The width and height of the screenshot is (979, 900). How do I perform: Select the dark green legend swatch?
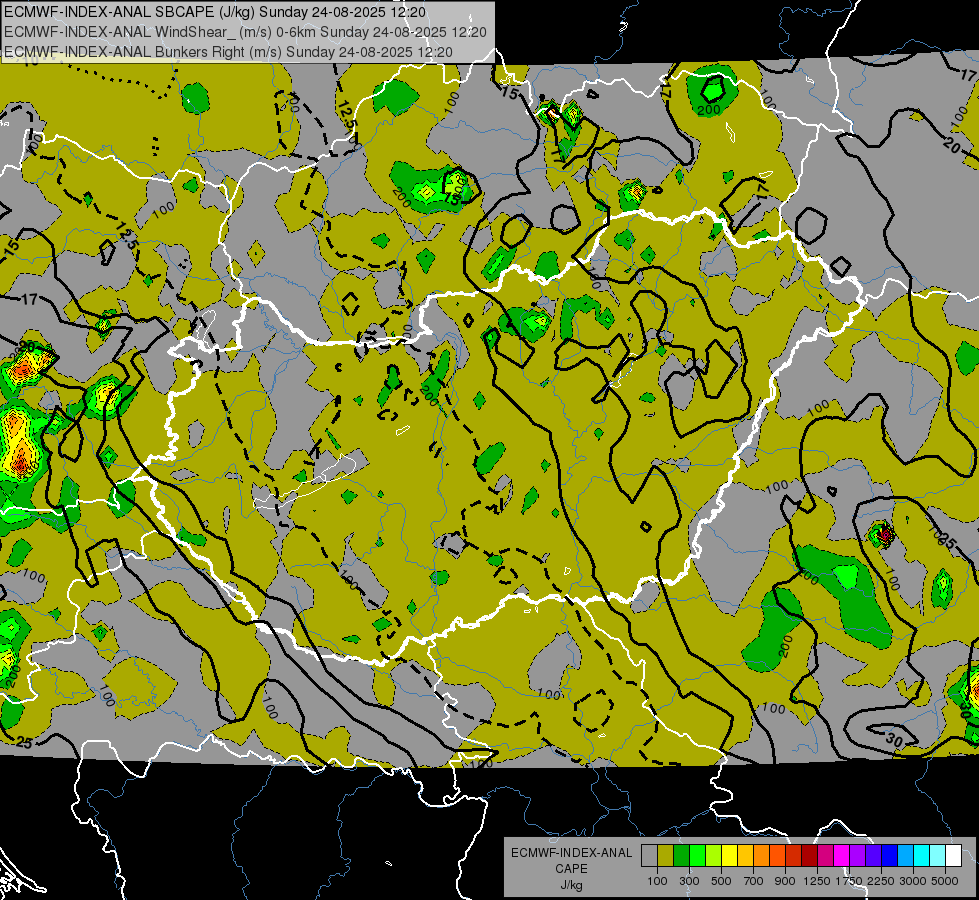pyautogui.click(x=682, y=856)
